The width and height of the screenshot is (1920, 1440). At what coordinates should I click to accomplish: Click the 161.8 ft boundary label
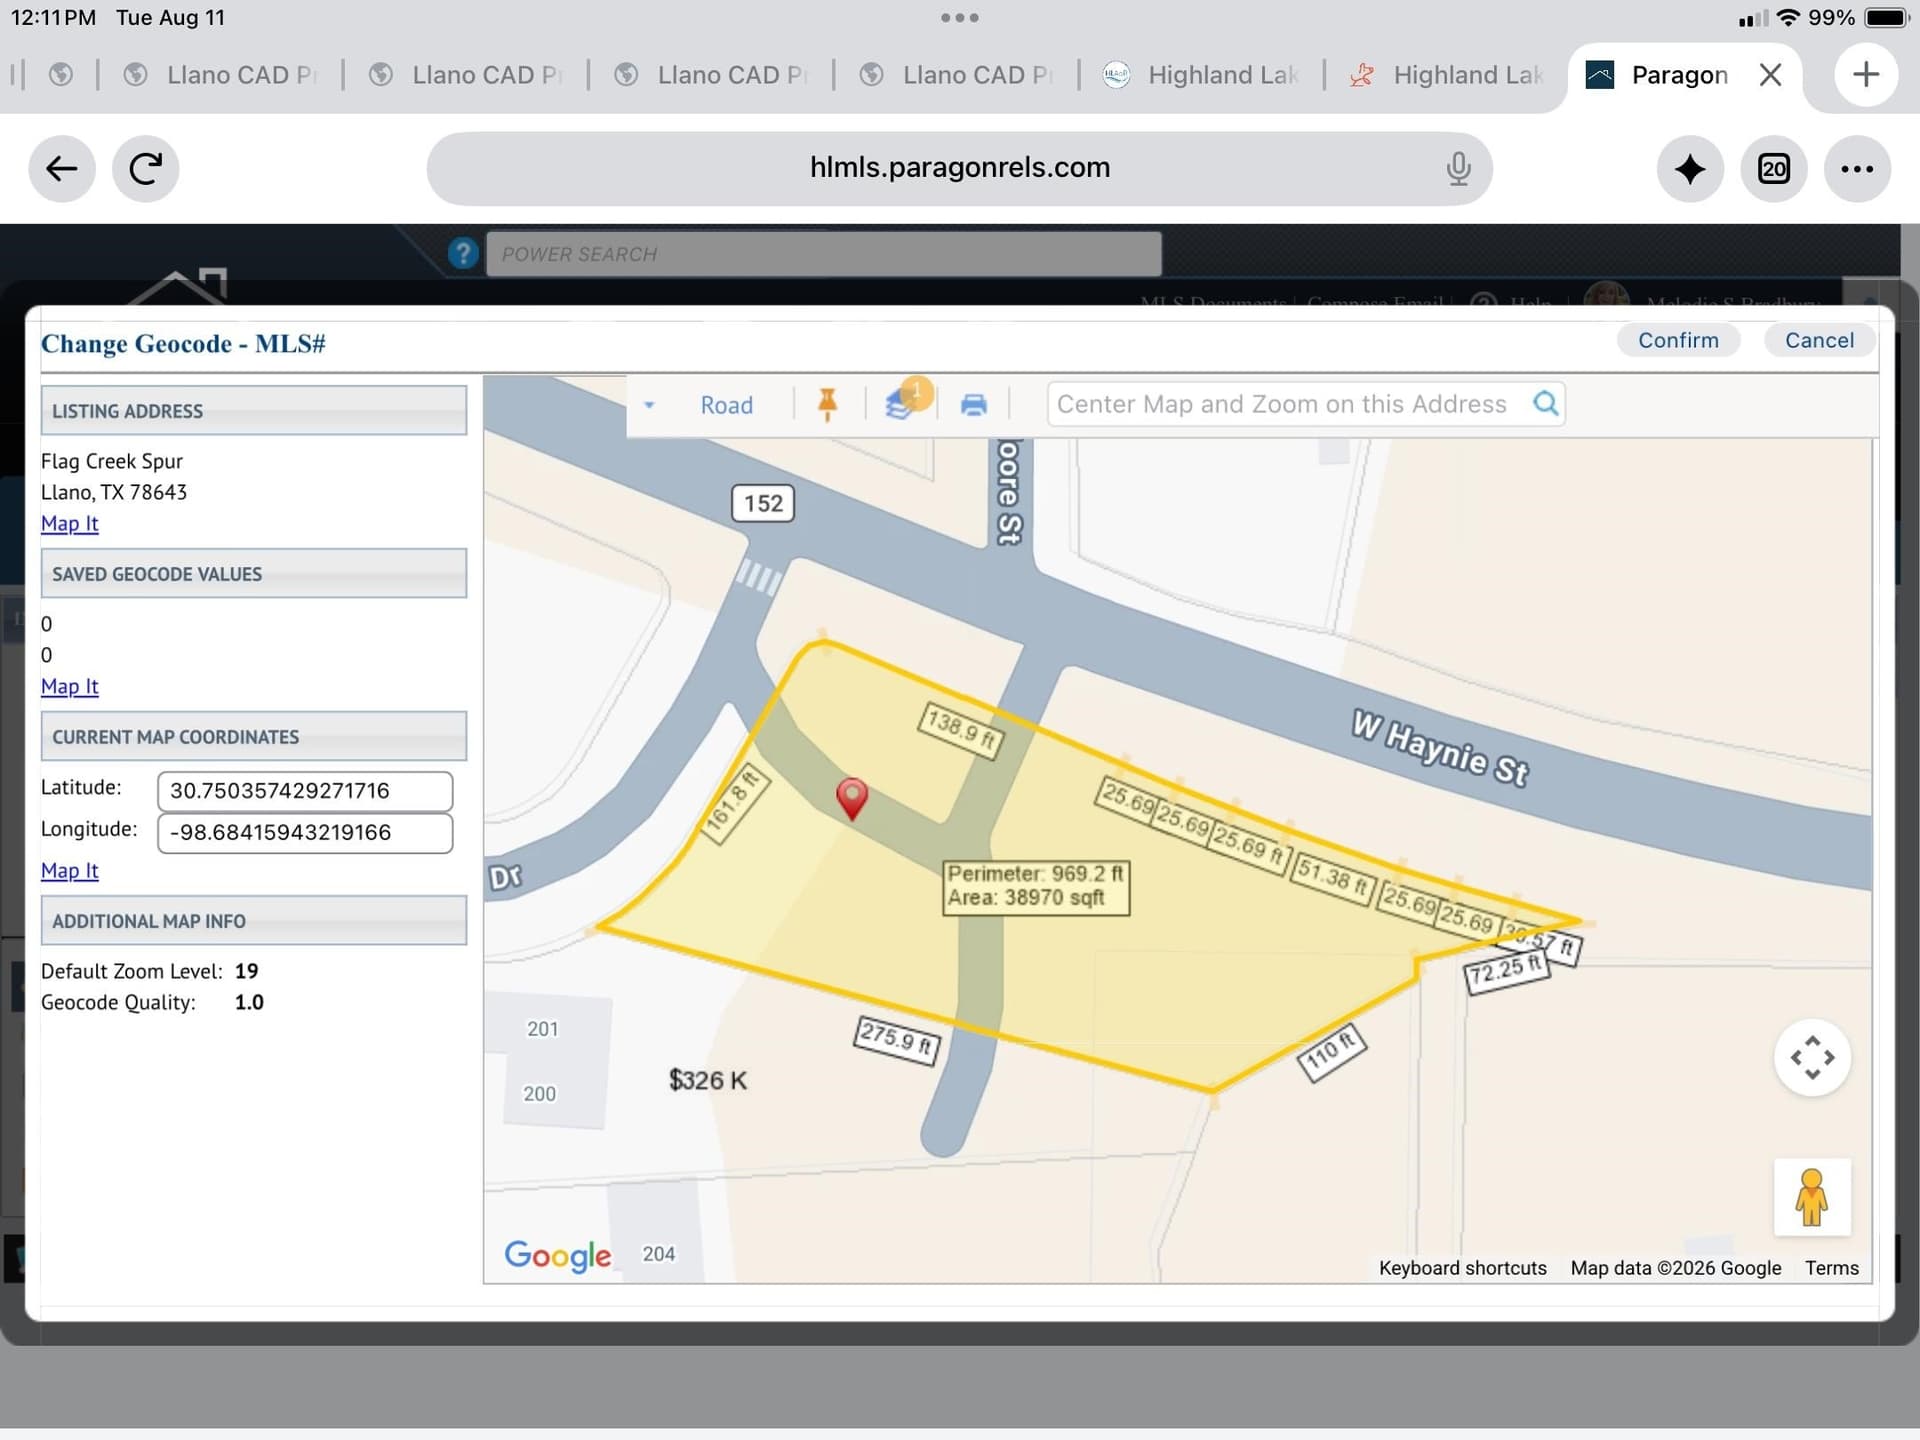coord(735,805)
